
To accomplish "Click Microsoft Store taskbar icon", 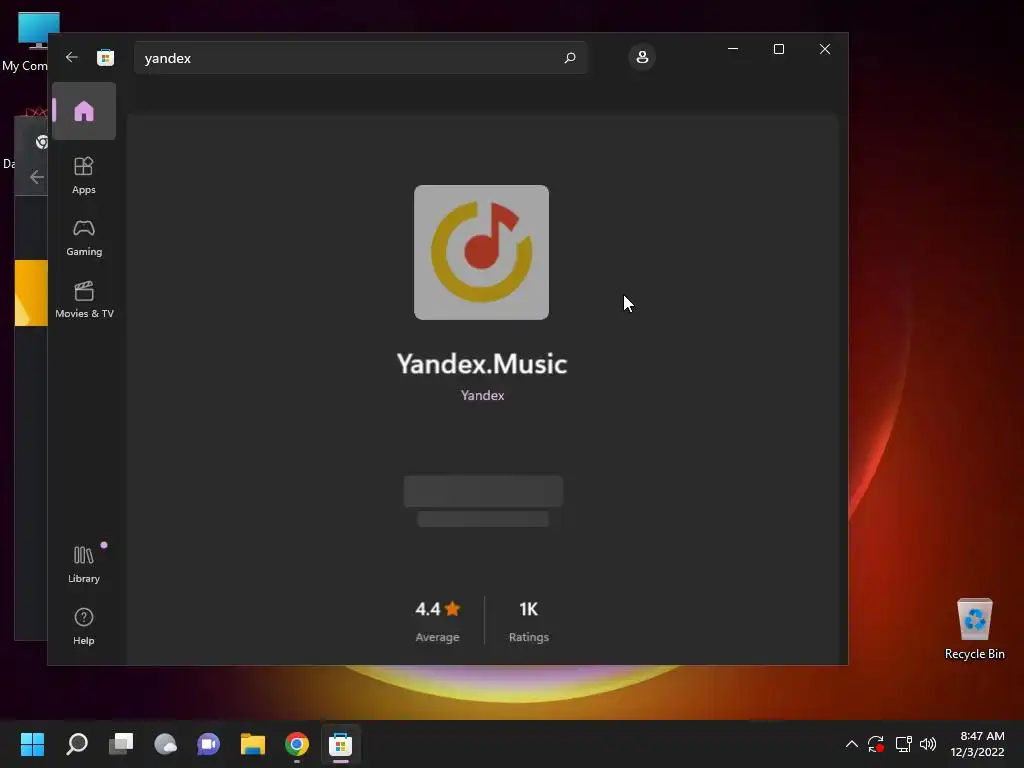I will click(x=340, y=744).
